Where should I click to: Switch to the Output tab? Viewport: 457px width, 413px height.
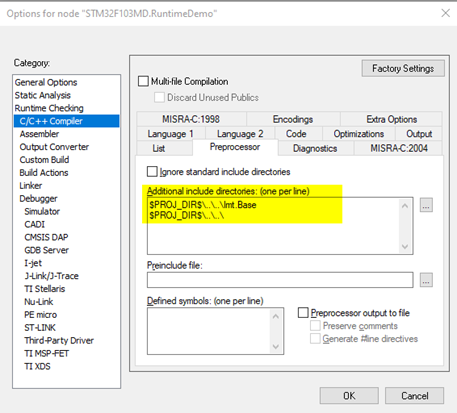tap(419, 134)
